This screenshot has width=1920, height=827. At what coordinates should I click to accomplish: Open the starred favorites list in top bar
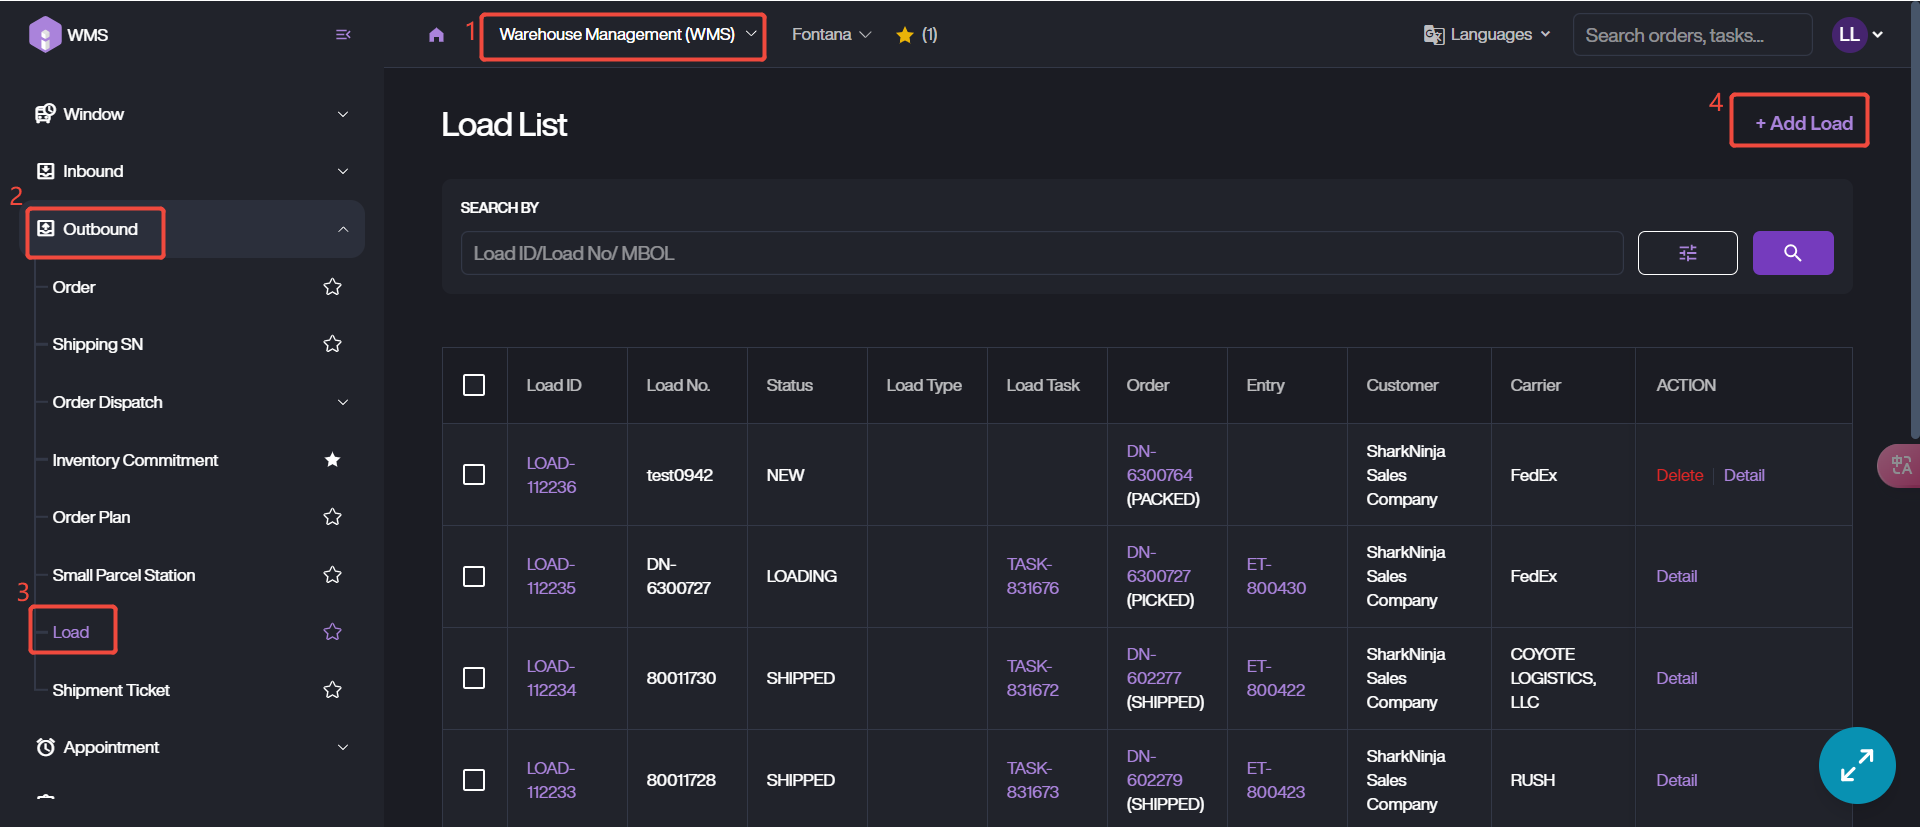916,35
